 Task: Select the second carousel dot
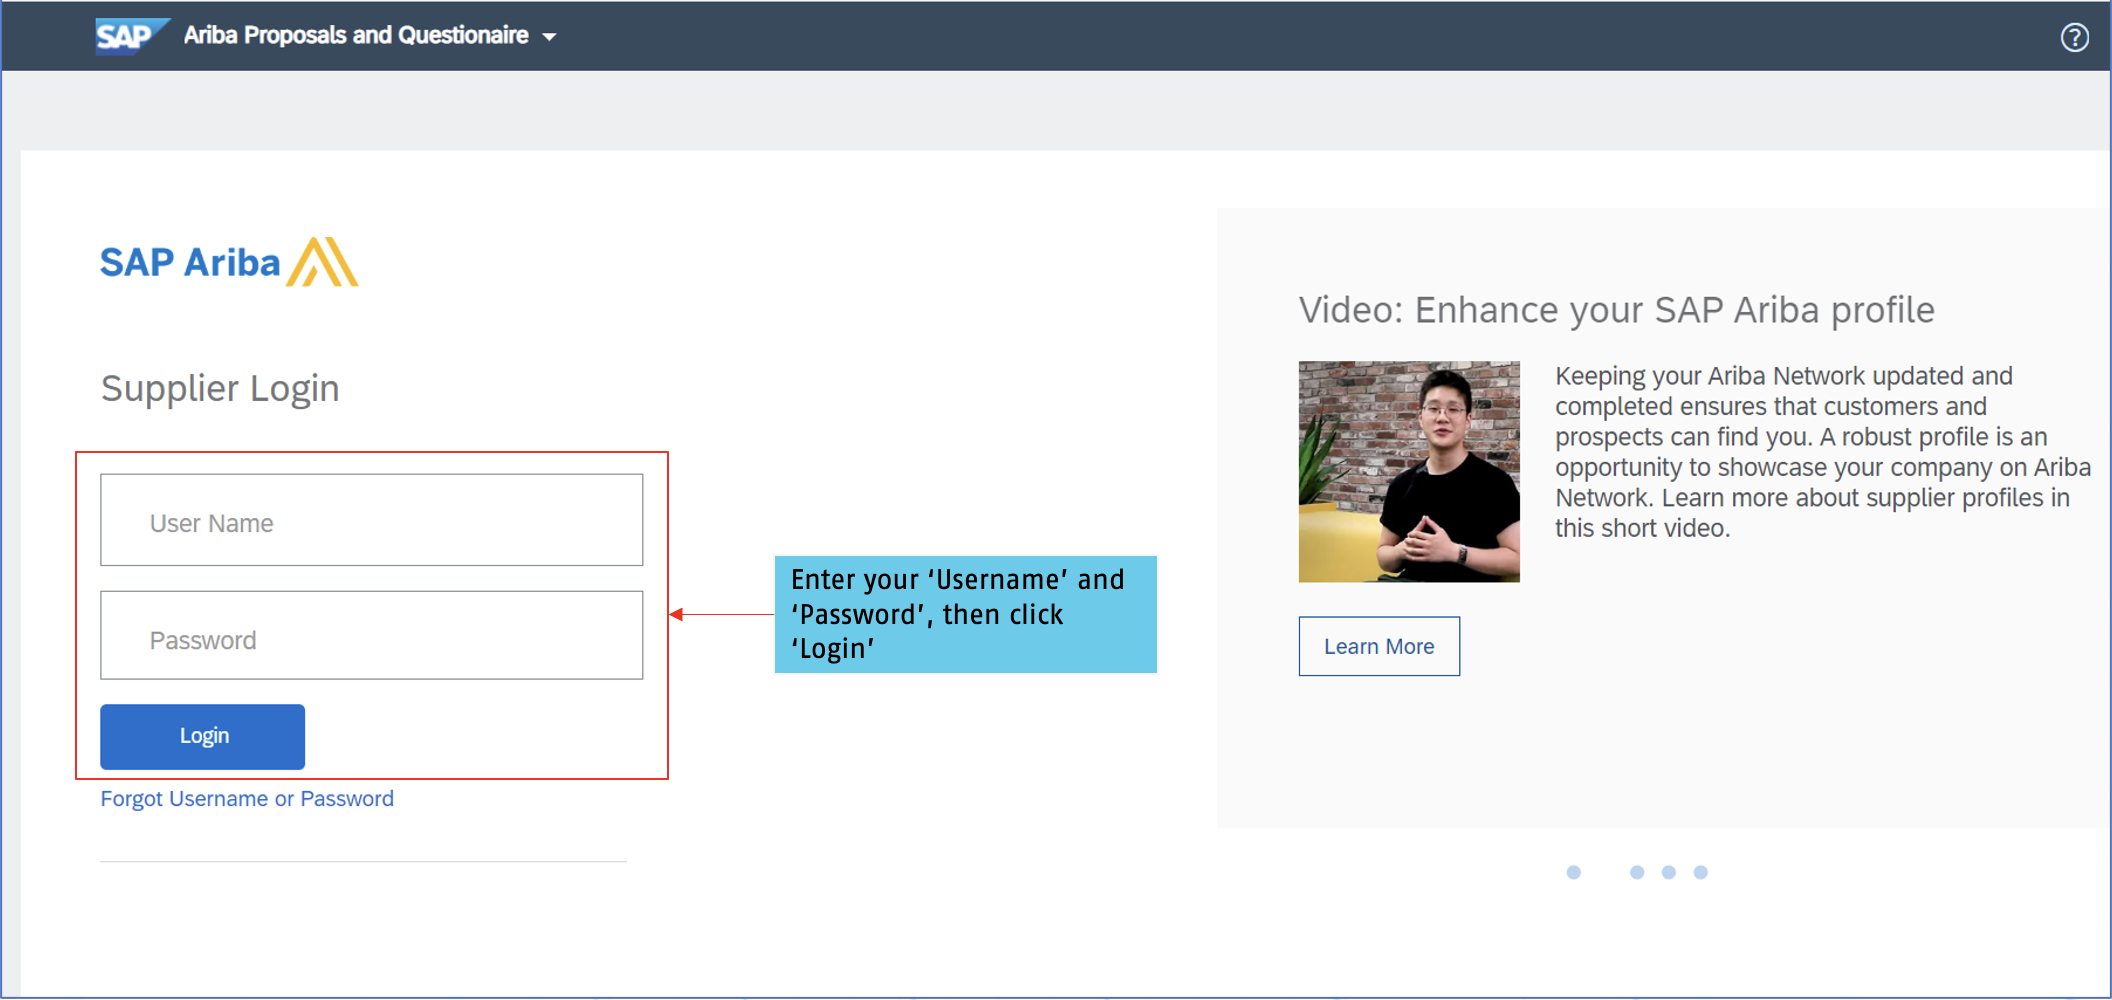point(1637,872)
